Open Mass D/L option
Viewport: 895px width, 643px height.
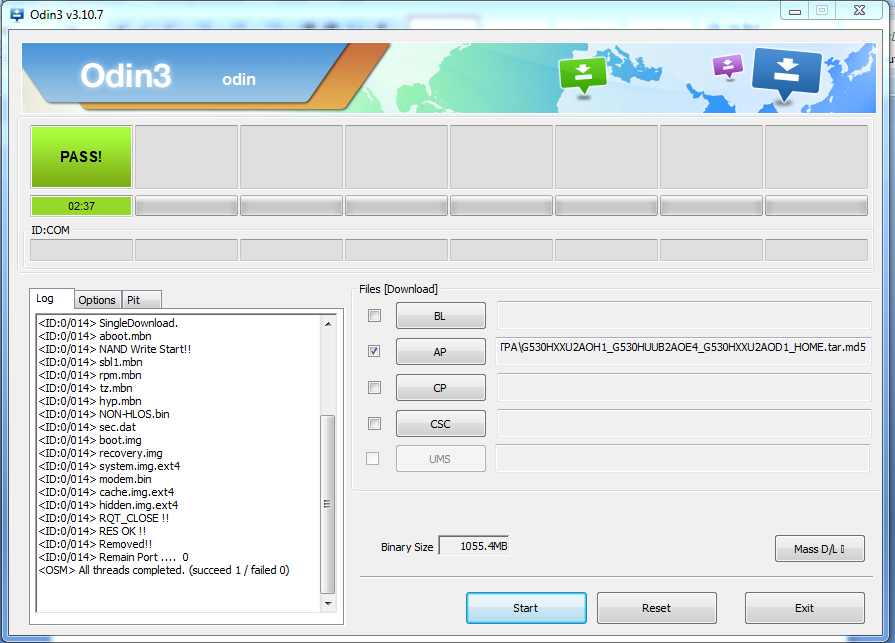820,549
